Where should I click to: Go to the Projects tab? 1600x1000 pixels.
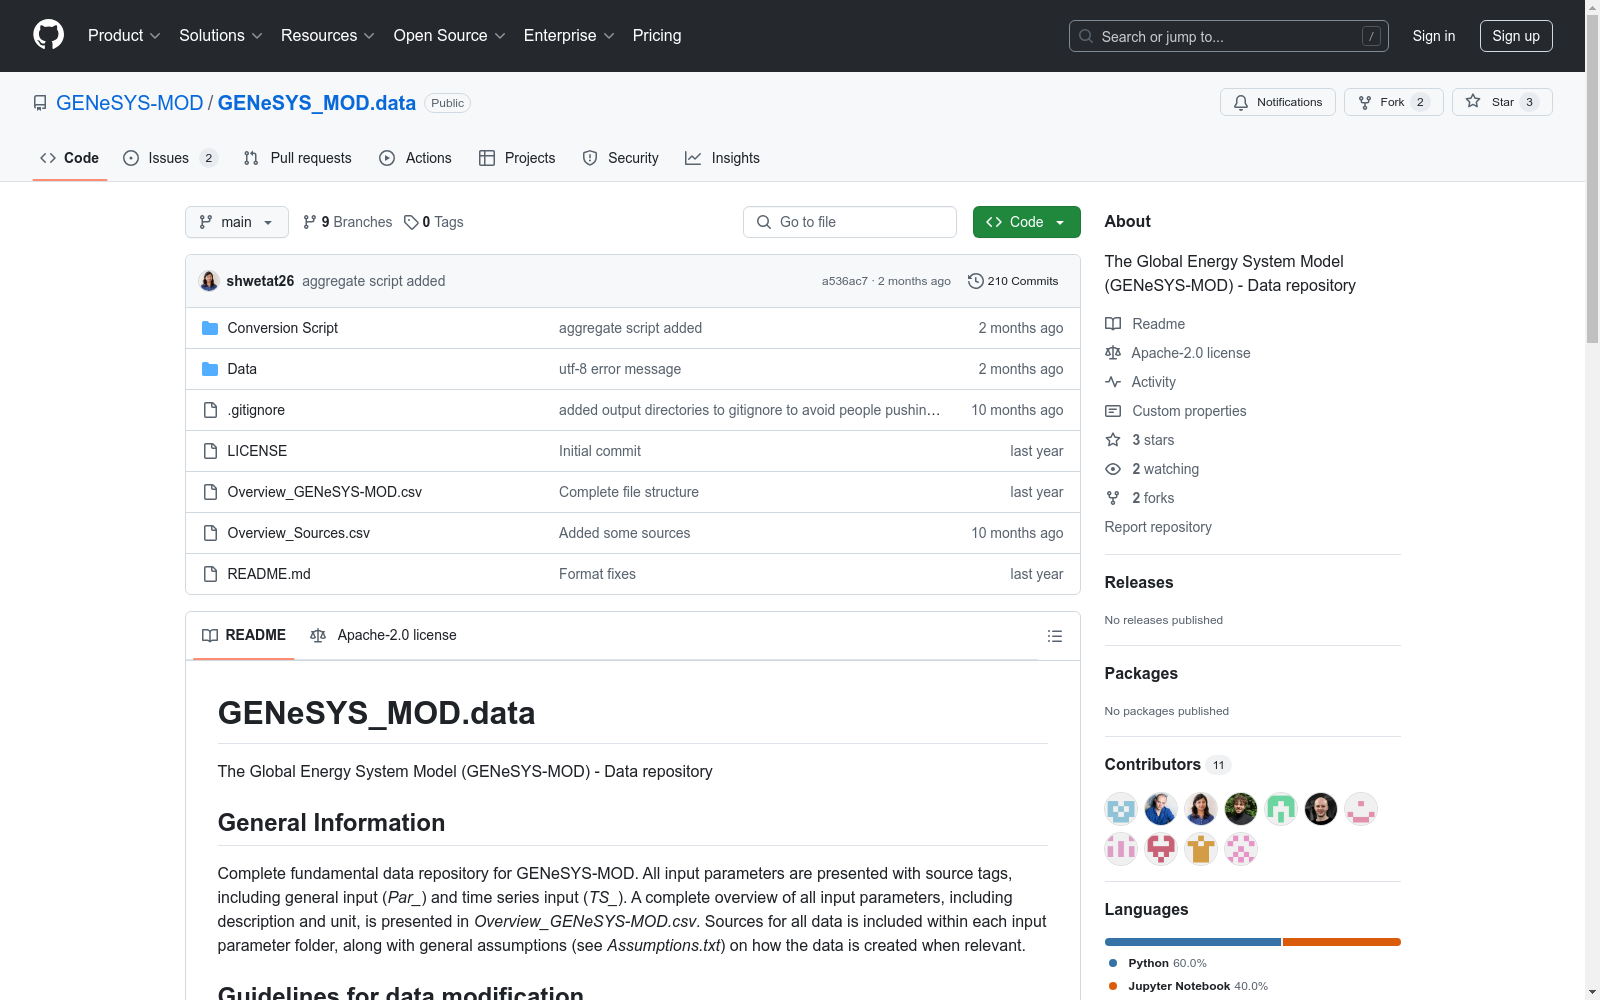pos(517,158)
